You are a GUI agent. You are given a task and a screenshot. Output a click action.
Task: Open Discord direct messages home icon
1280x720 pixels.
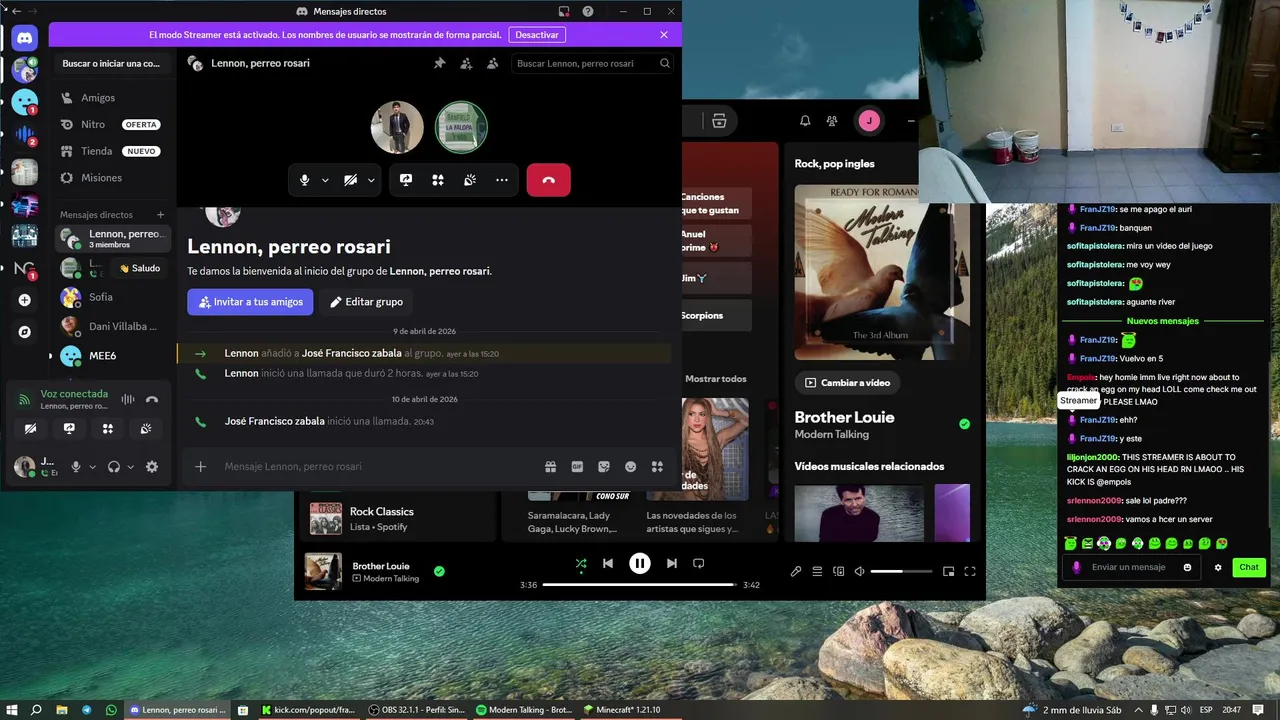[x=25, y=38]
